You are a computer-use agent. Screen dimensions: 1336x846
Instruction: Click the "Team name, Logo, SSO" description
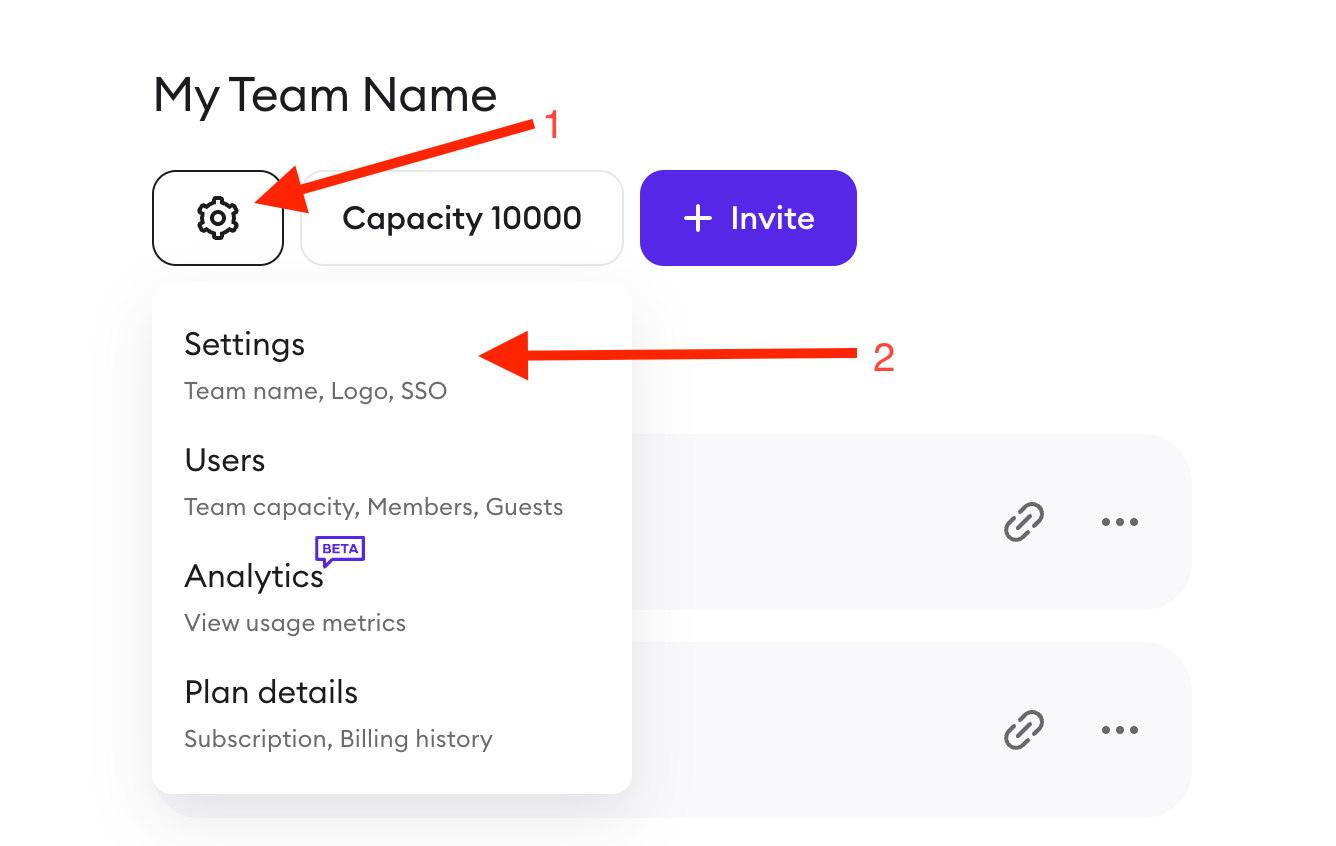[315, 391]
